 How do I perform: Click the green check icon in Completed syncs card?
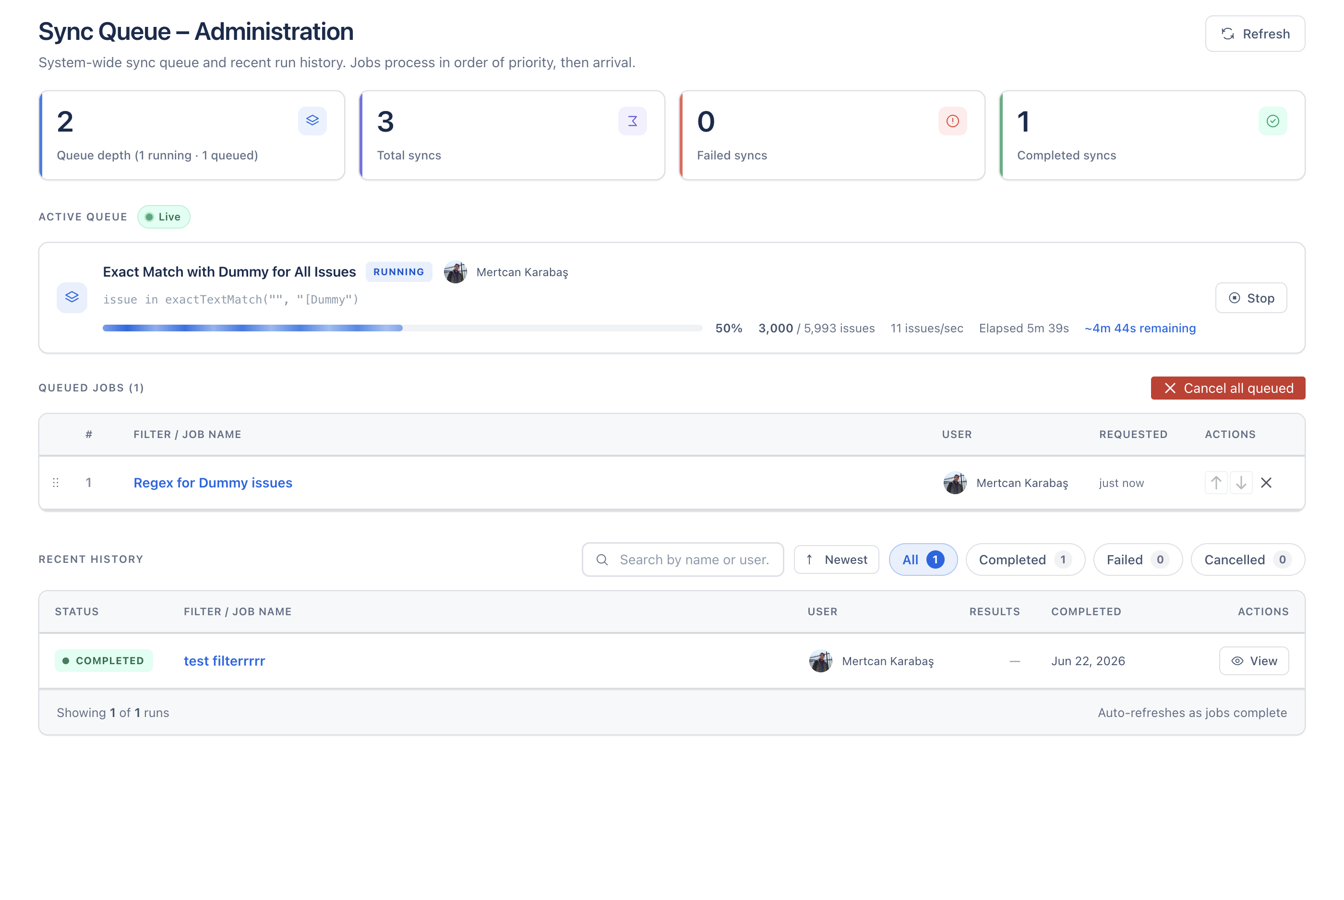pyautogui.click(x=1272, y=121)
